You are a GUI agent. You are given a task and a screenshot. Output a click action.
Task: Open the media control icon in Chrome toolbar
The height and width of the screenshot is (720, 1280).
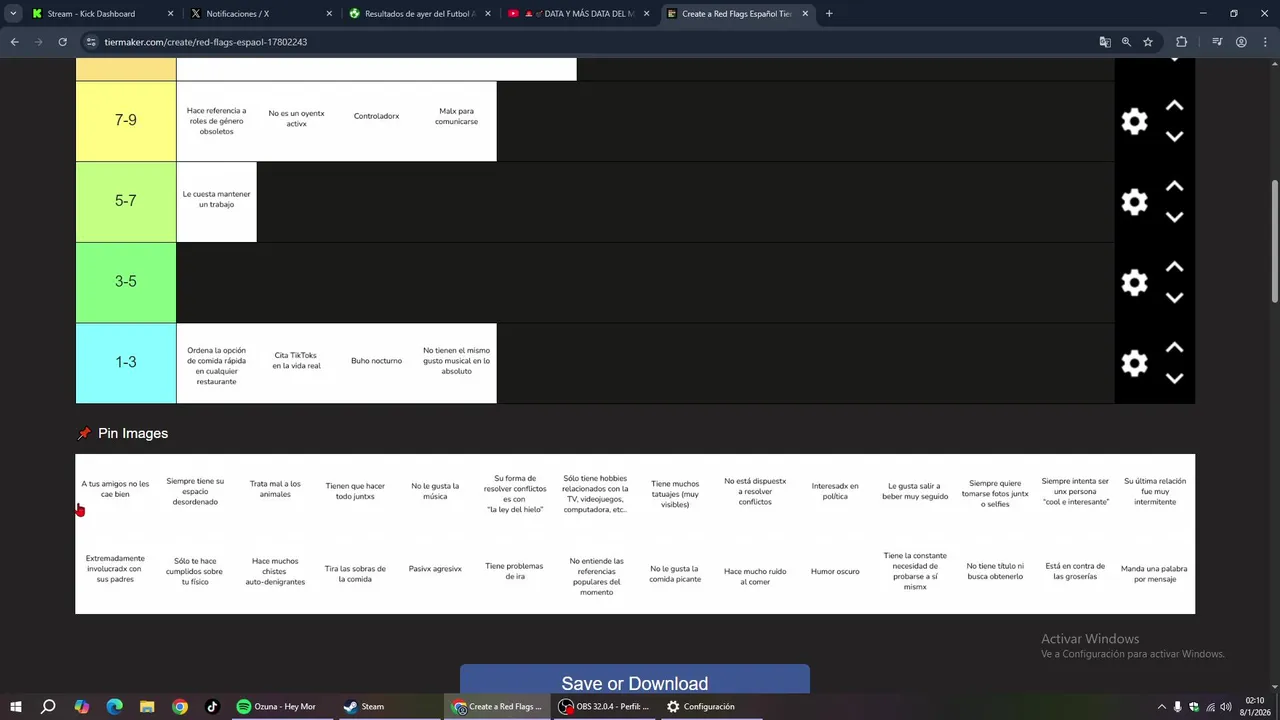(x=1217, y=42)
